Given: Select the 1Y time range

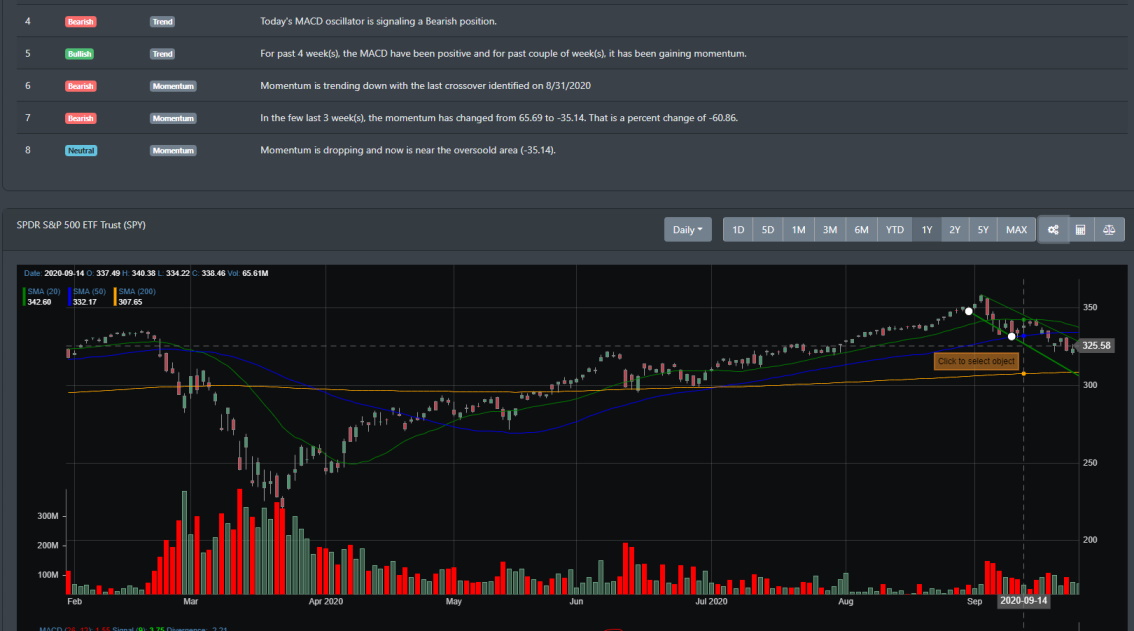Looking at the screenshot, I should coord(926,230).
